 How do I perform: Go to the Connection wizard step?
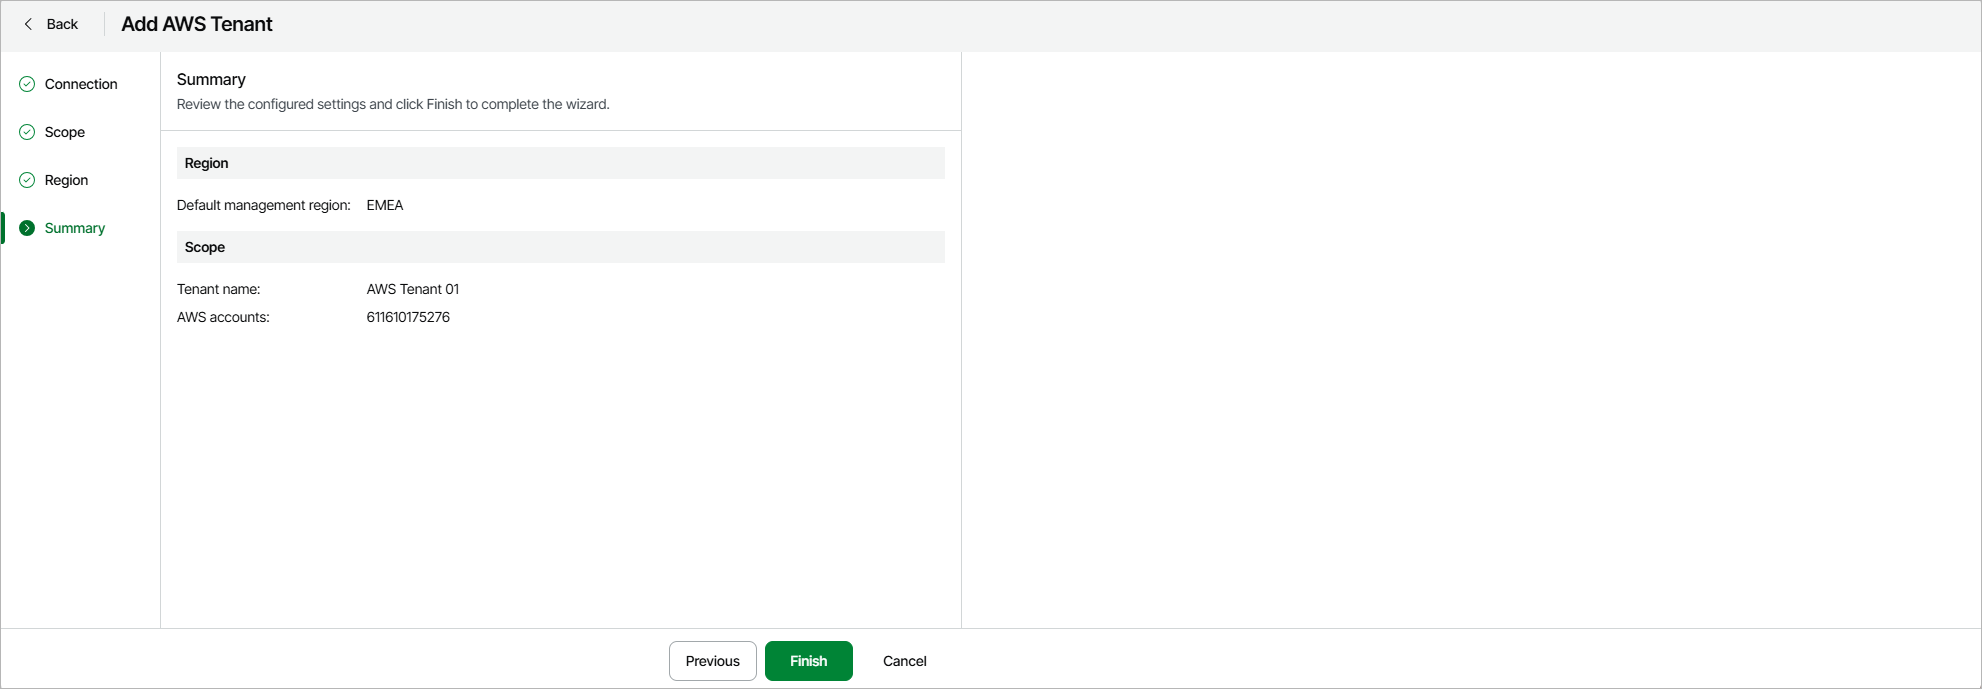(81, 84)
